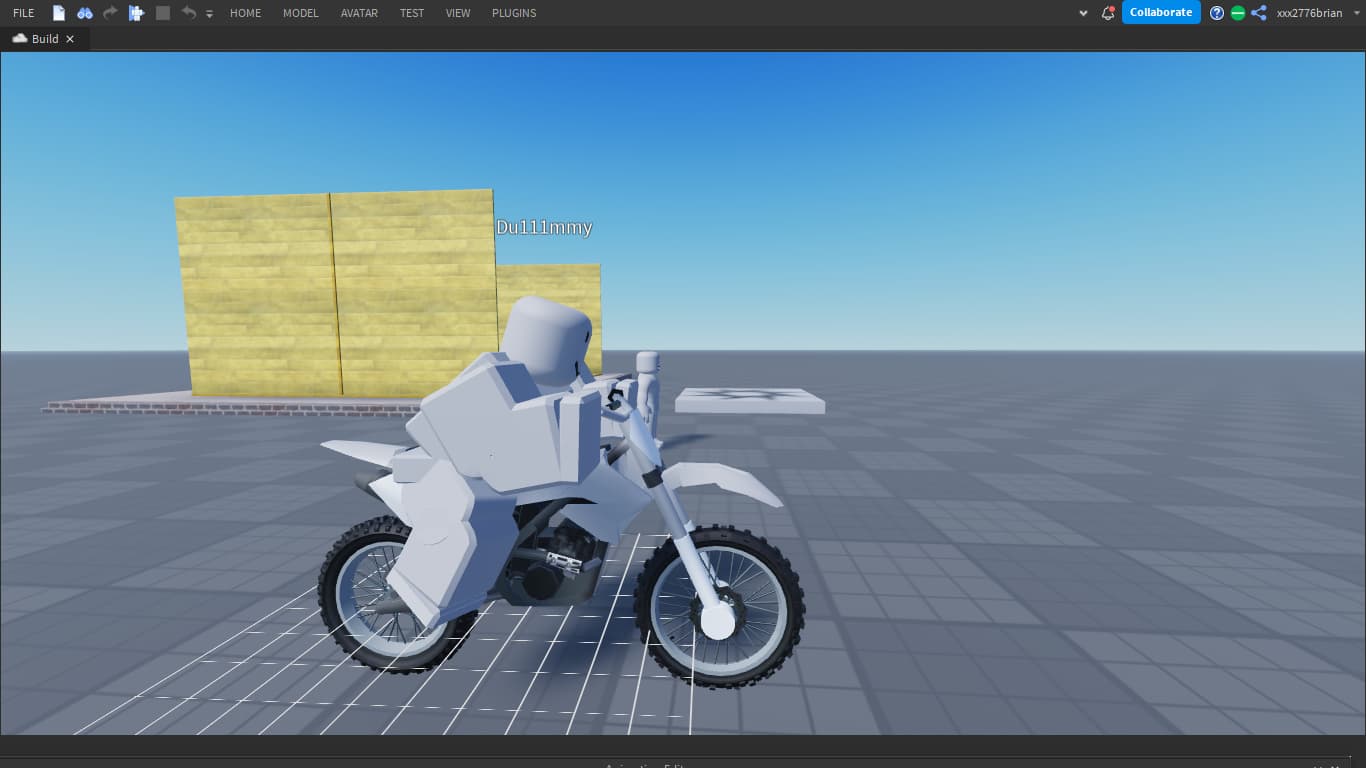Open the notifications bell
Viewport: 1366px width, 768px height.
point(1108,13)
